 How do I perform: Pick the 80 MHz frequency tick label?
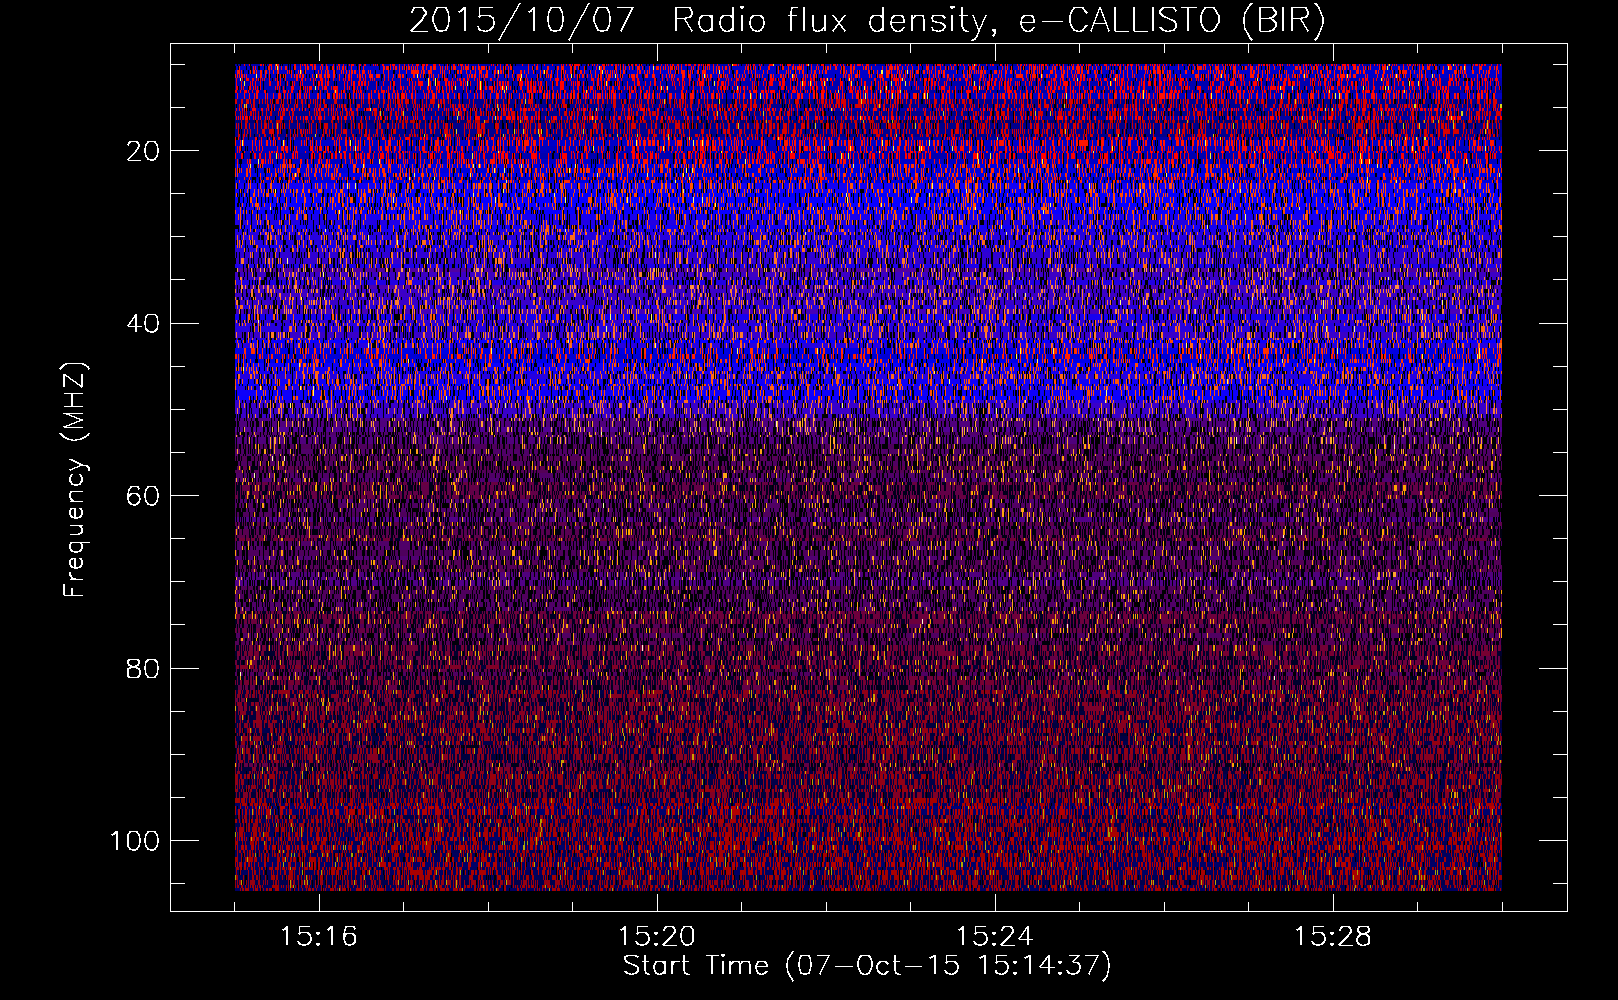(x=144, y=668)
